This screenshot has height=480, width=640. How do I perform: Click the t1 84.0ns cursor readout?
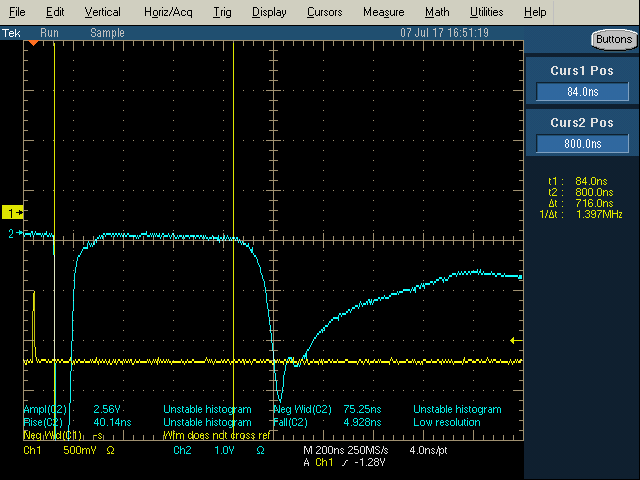[578, 181]
